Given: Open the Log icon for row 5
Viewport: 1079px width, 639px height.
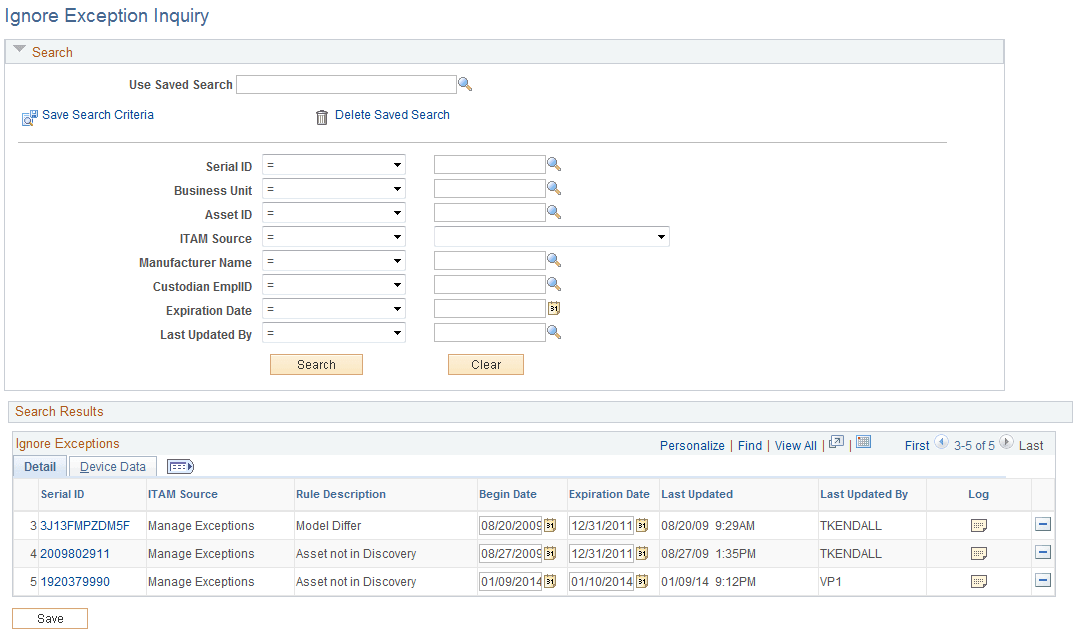Looking at the screenshot, I should (978, 581).
